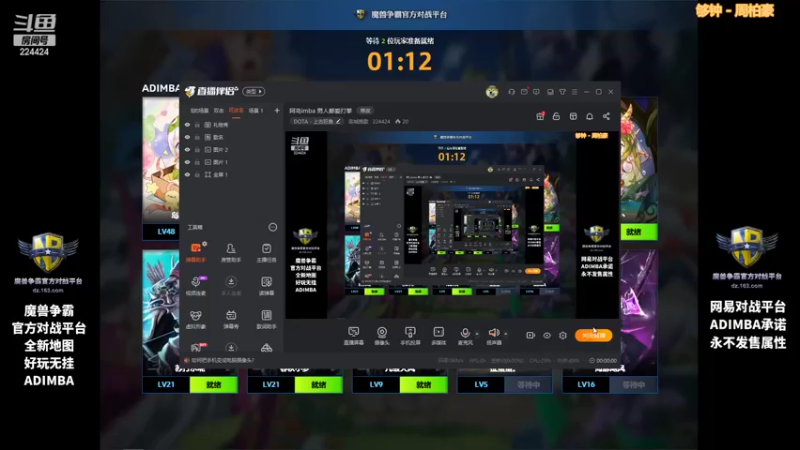The width and height of the screenshot is (800, 450).
Task: Click the room number 224424 text
Action: [x=381, y=121]
